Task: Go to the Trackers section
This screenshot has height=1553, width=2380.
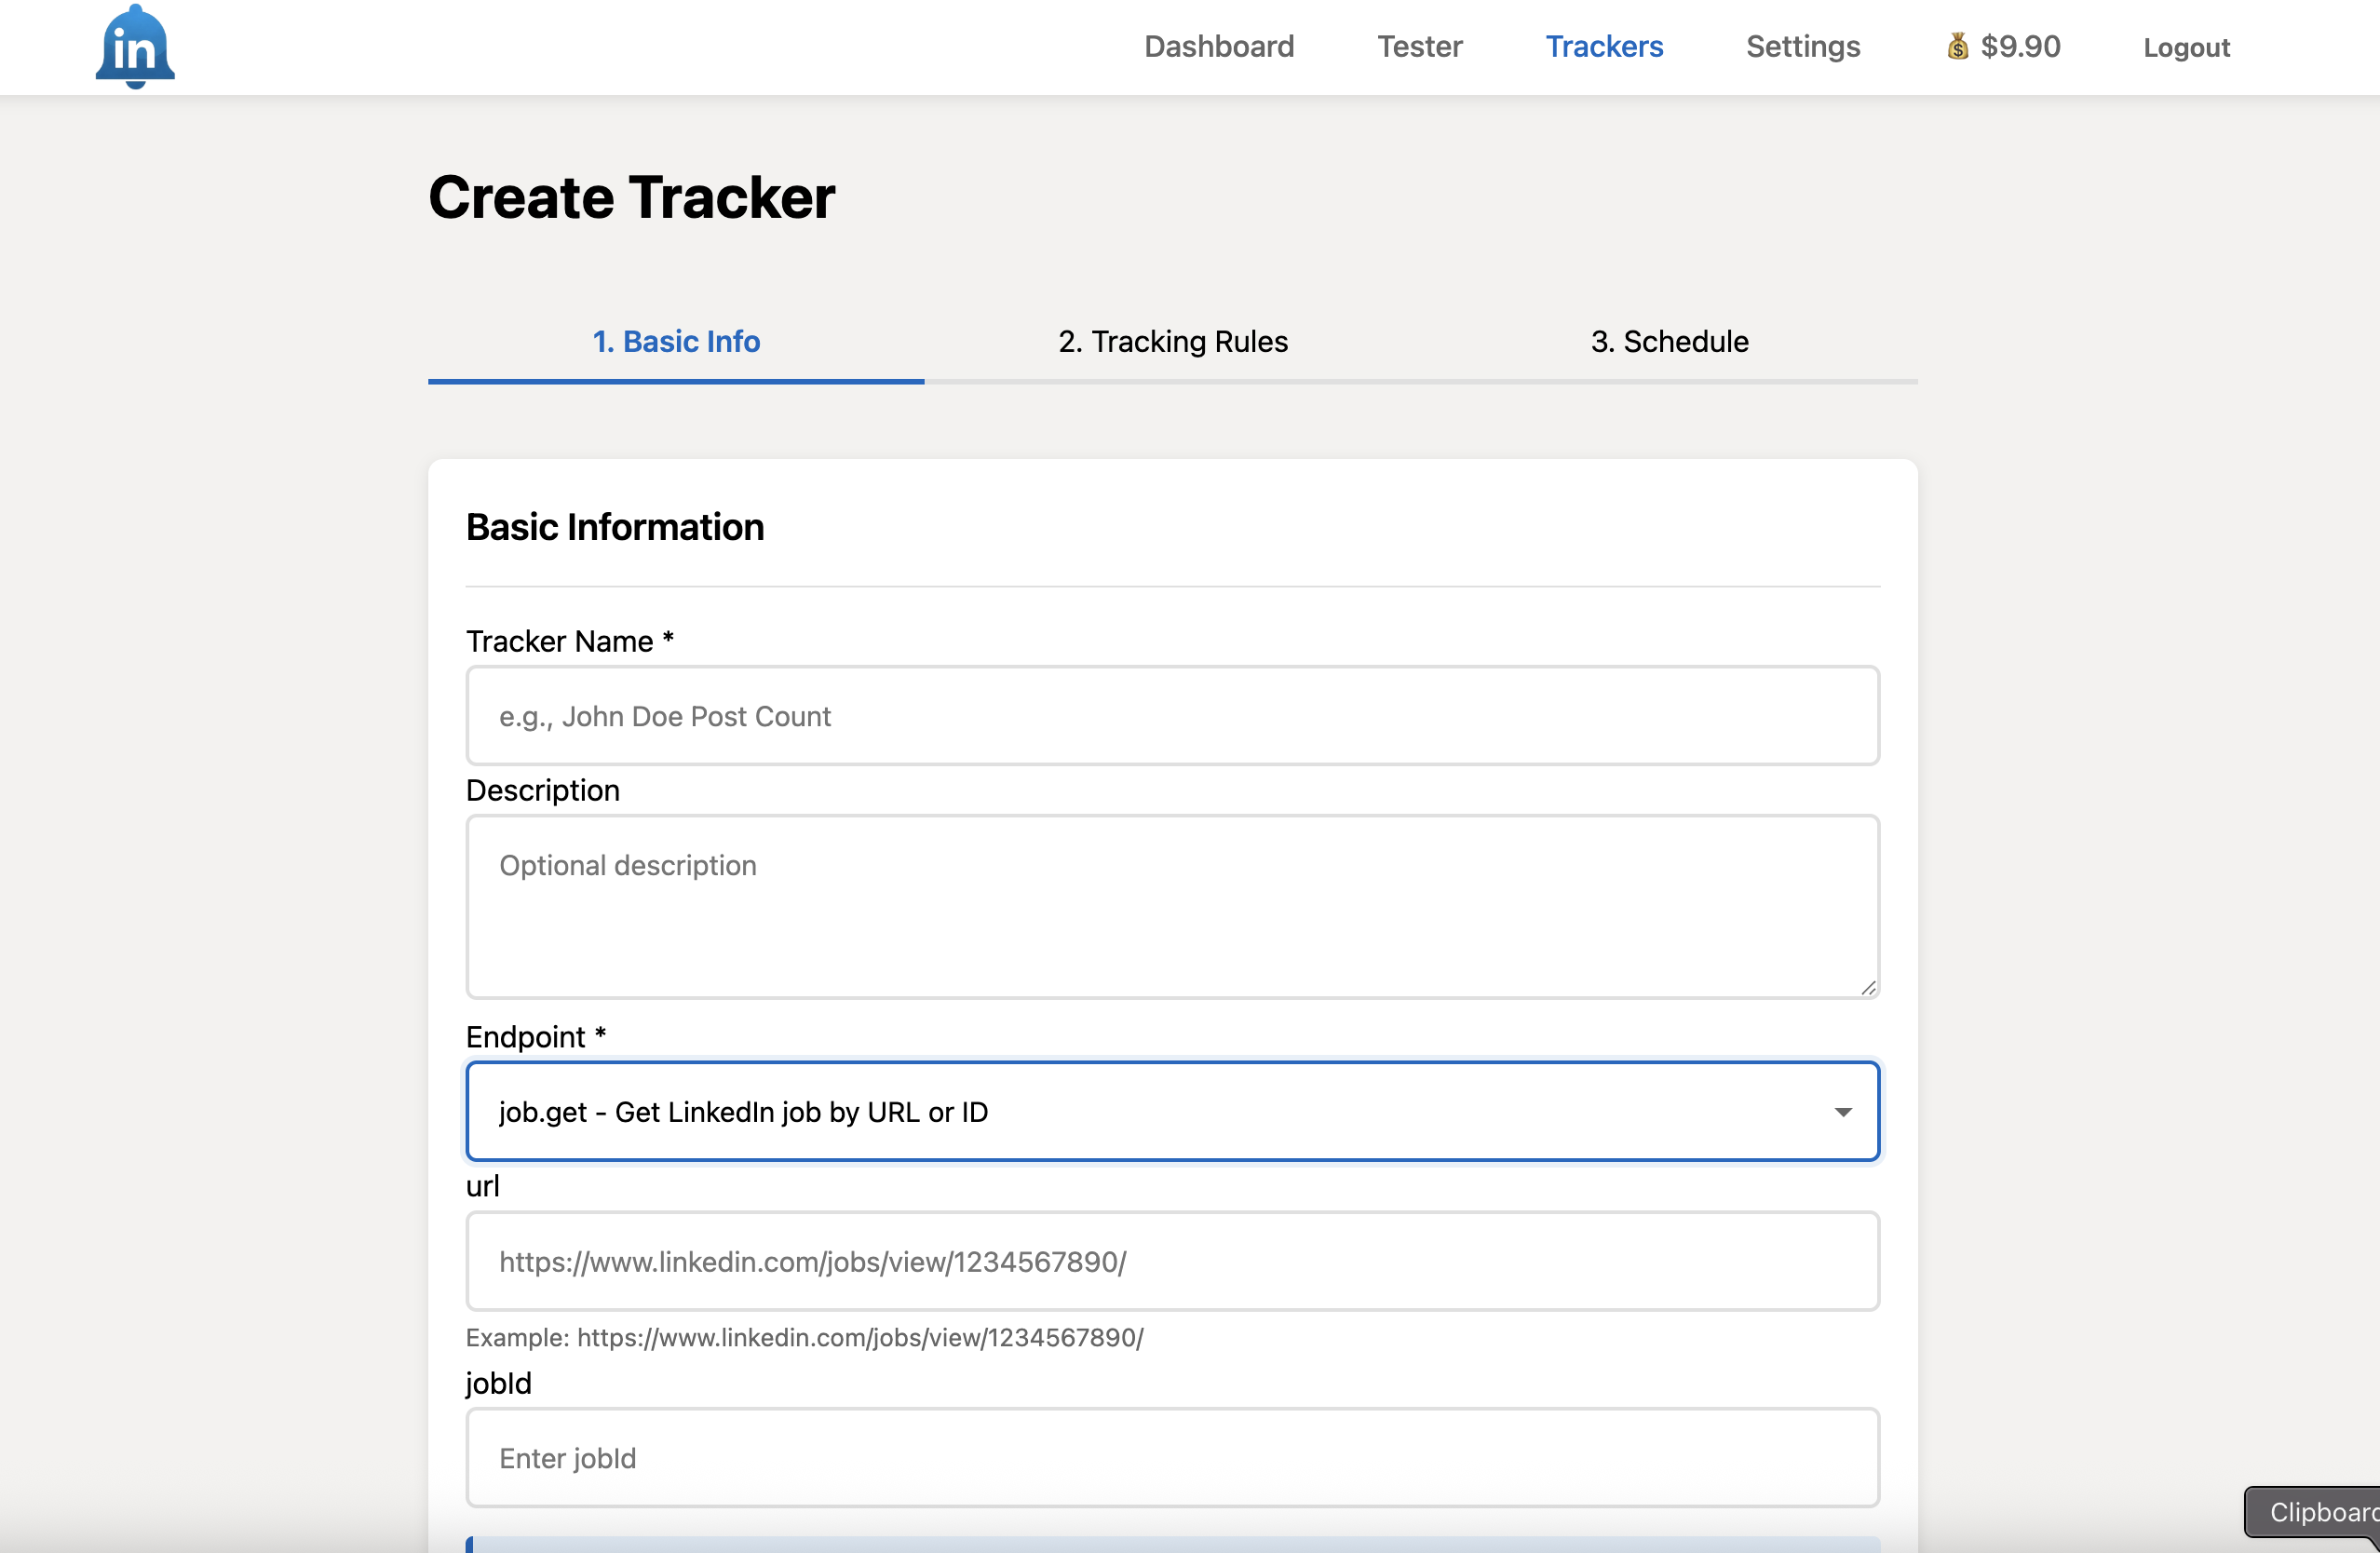Action: point(1604,46)
